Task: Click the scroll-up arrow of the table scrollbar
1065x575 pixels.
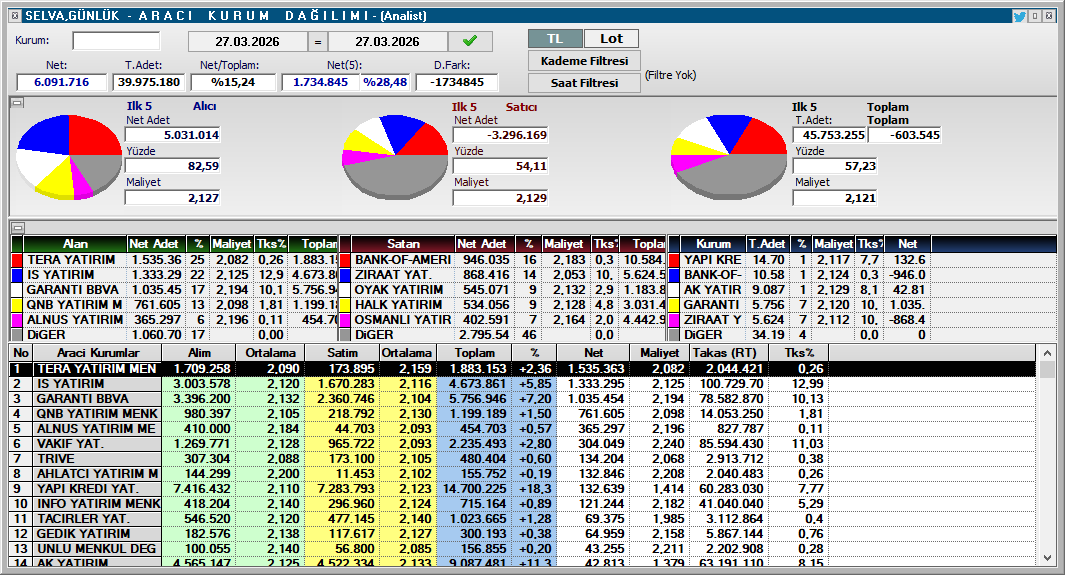Action: 1047,353
